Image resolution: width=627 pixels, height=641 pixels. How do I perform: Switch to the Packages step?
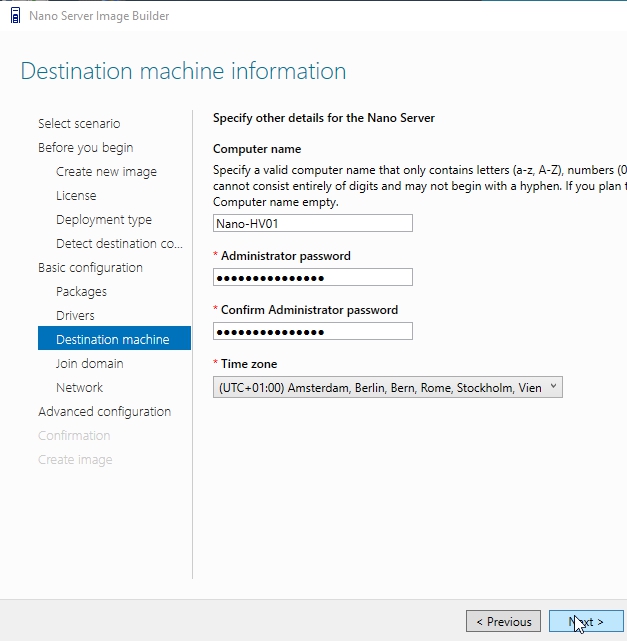[81, 292]
